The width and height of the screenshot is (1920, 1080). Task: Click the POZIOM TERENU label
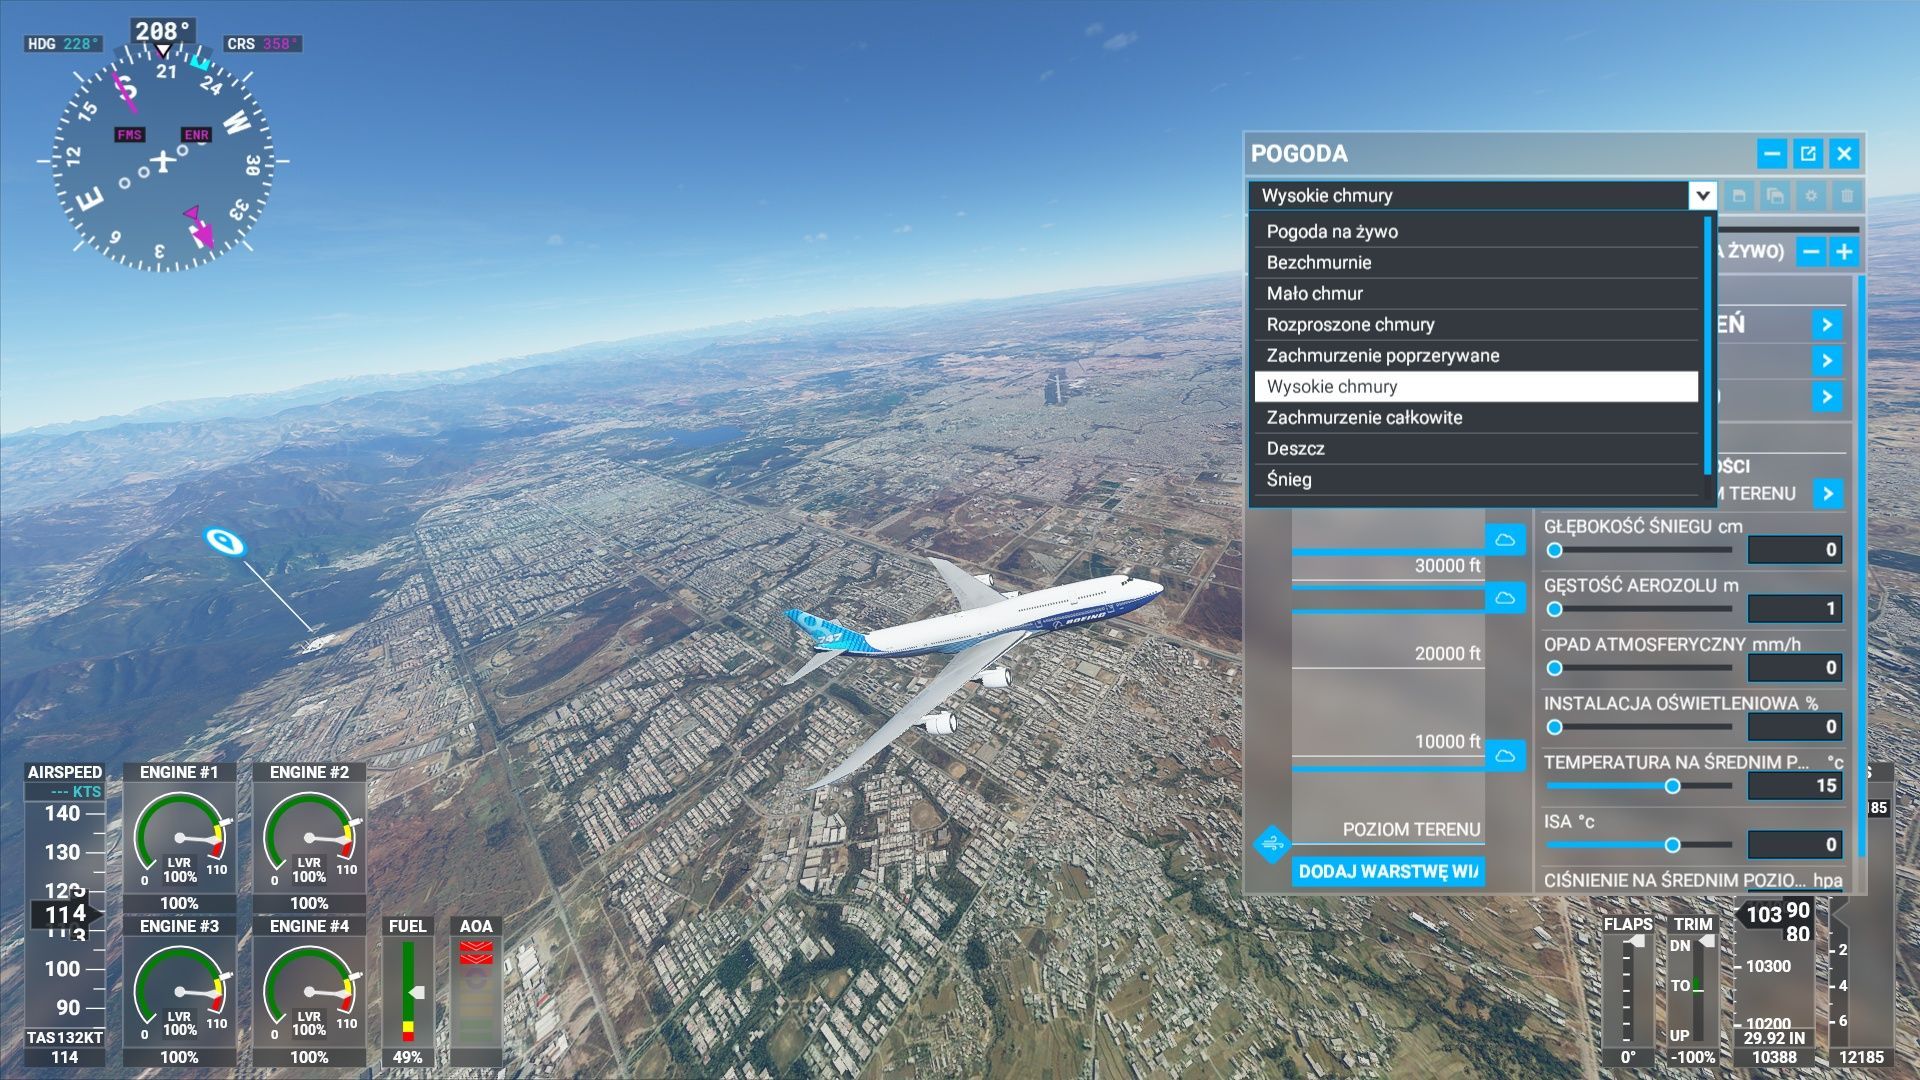(x=1411, y=829)
